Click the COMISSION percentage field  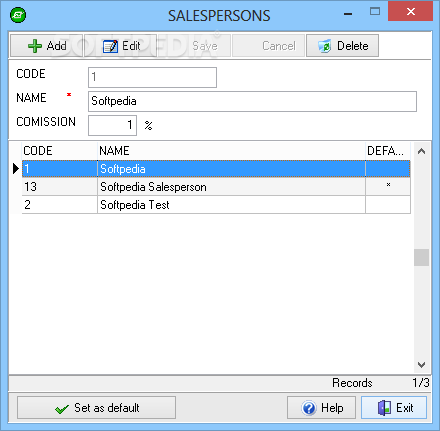112,125
